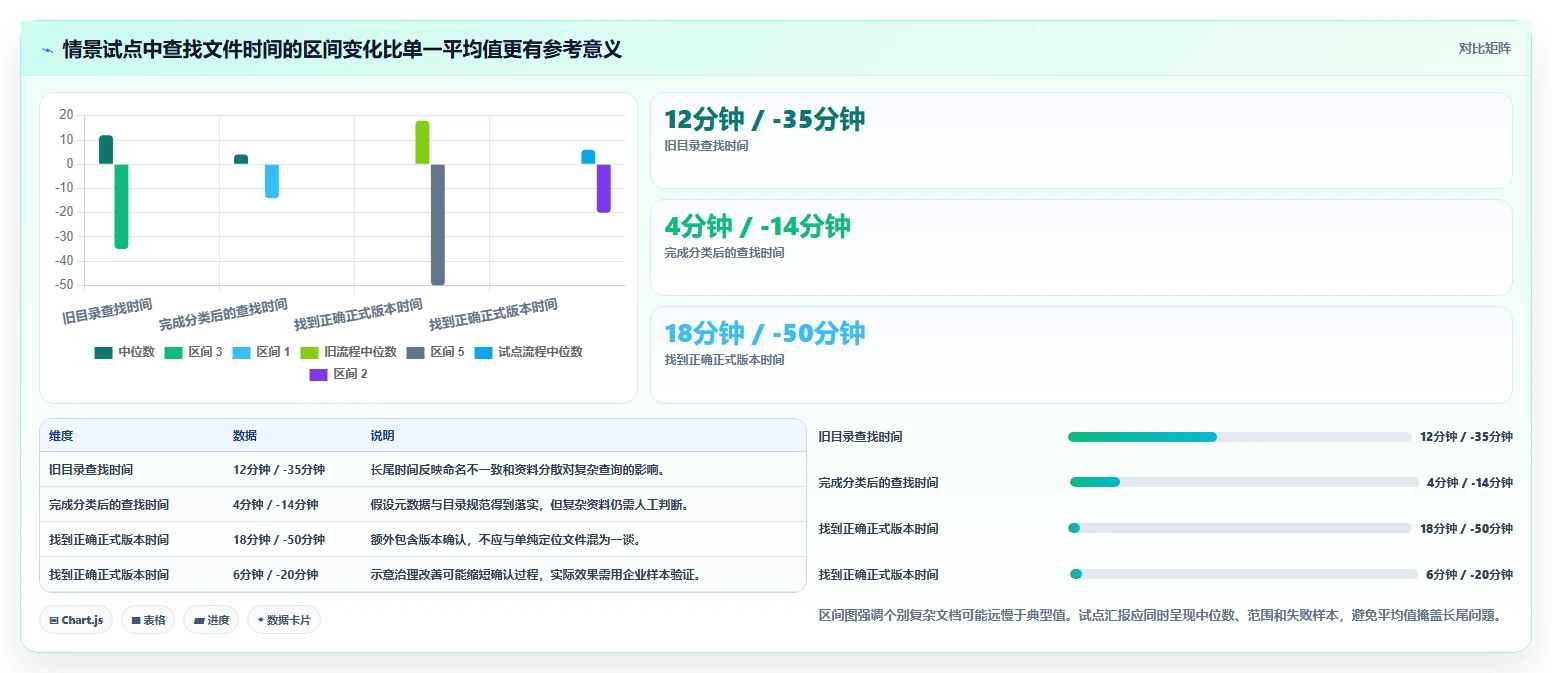The width and height of the screenshot is (1552, 673).
Task: Click the lightning icon beside the card title
Action: (x=47, y=50)
